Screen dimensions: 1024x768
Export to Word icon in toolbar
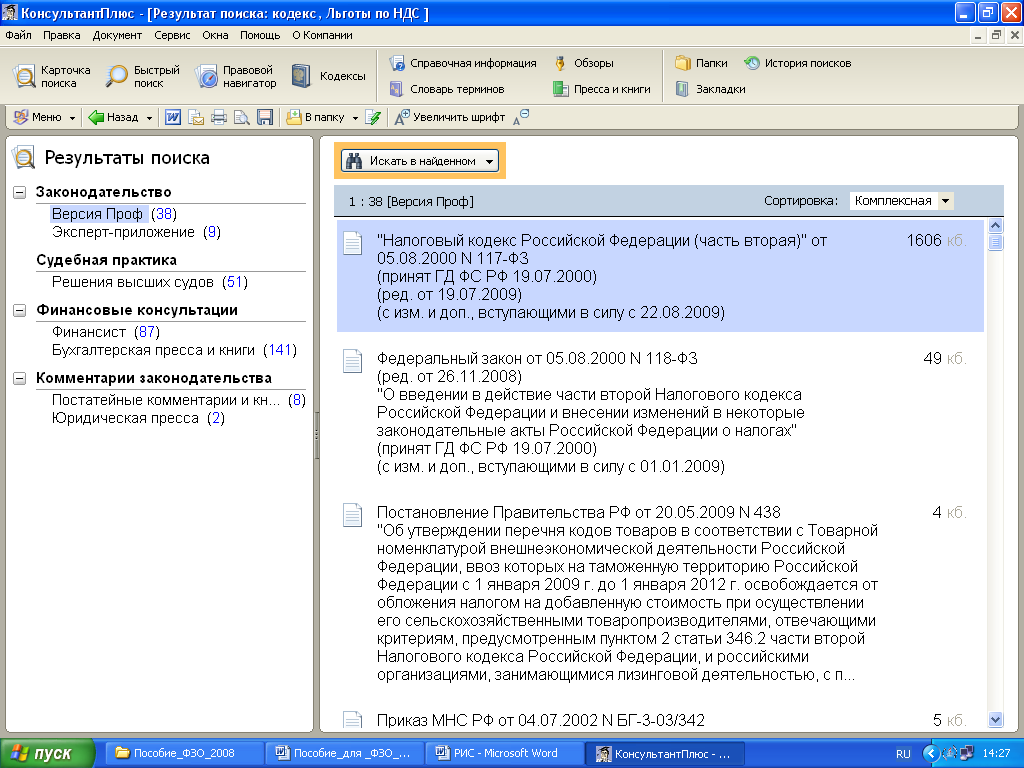click(x=172, y=118)
